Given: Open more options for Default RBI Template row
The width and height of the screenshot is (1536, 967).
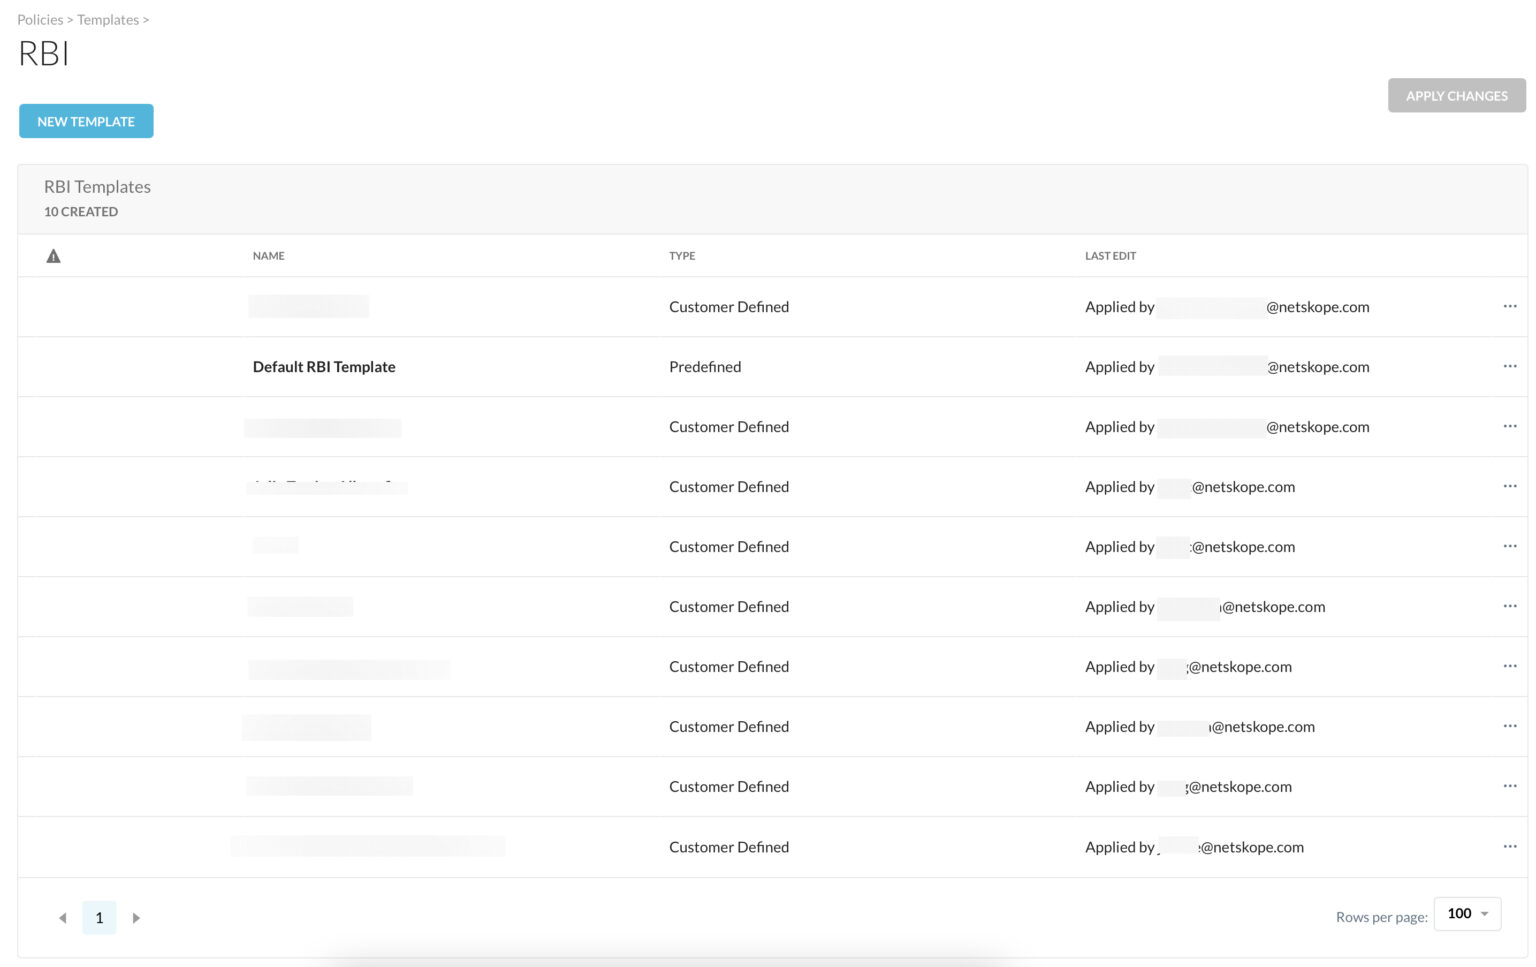Looking at the screenshot, I should (x=1509, y=366).
